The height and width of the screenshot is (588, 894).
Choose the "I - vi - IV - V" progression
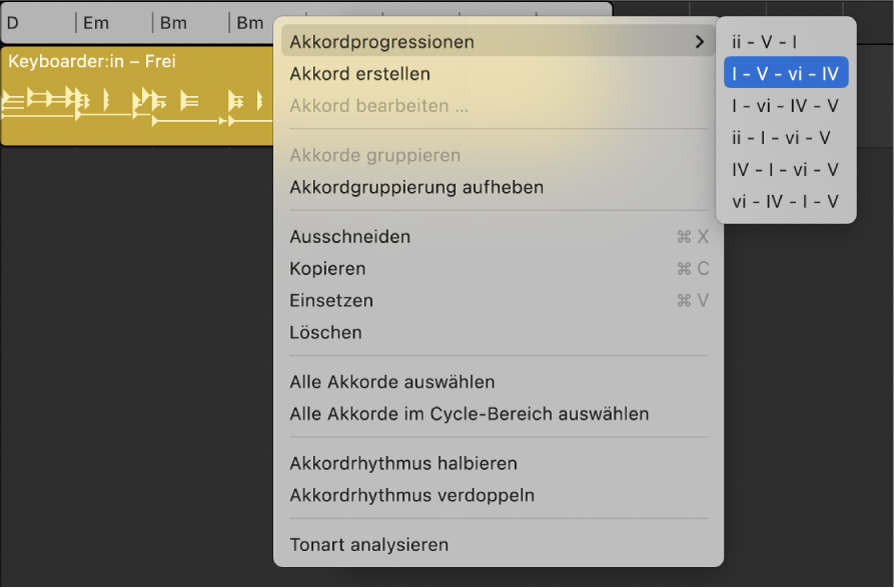pyautogui.click(x=786, y=104)
